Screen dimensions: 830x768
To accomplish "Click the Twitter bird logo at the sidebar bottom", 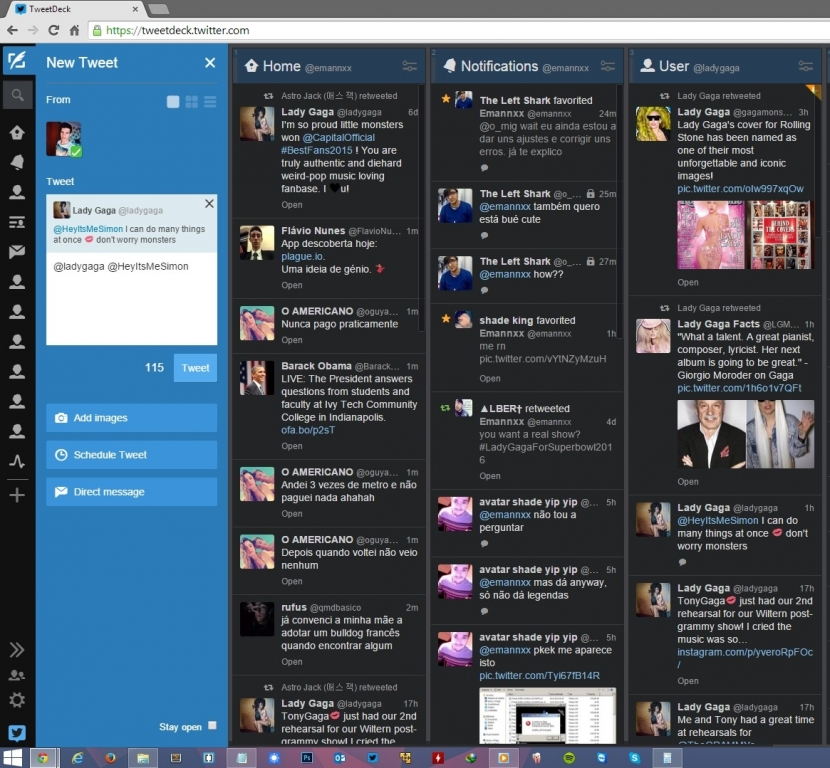I will click(17, 733).
